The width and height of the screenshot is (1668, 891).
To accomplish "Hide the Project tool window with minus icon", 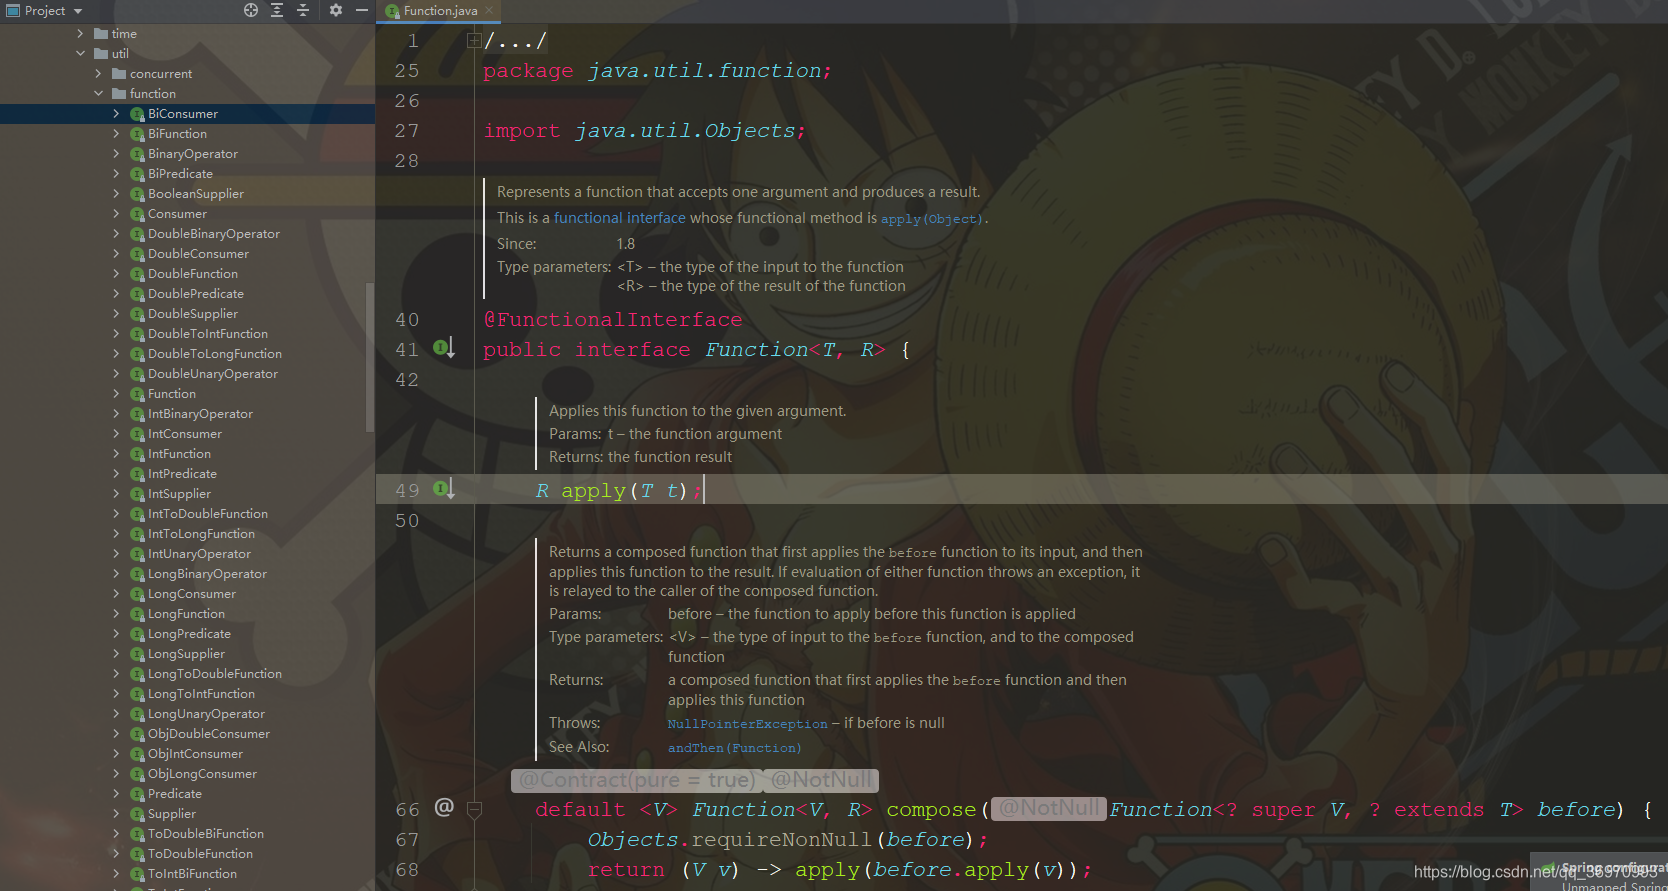I will tap(362, 10).
